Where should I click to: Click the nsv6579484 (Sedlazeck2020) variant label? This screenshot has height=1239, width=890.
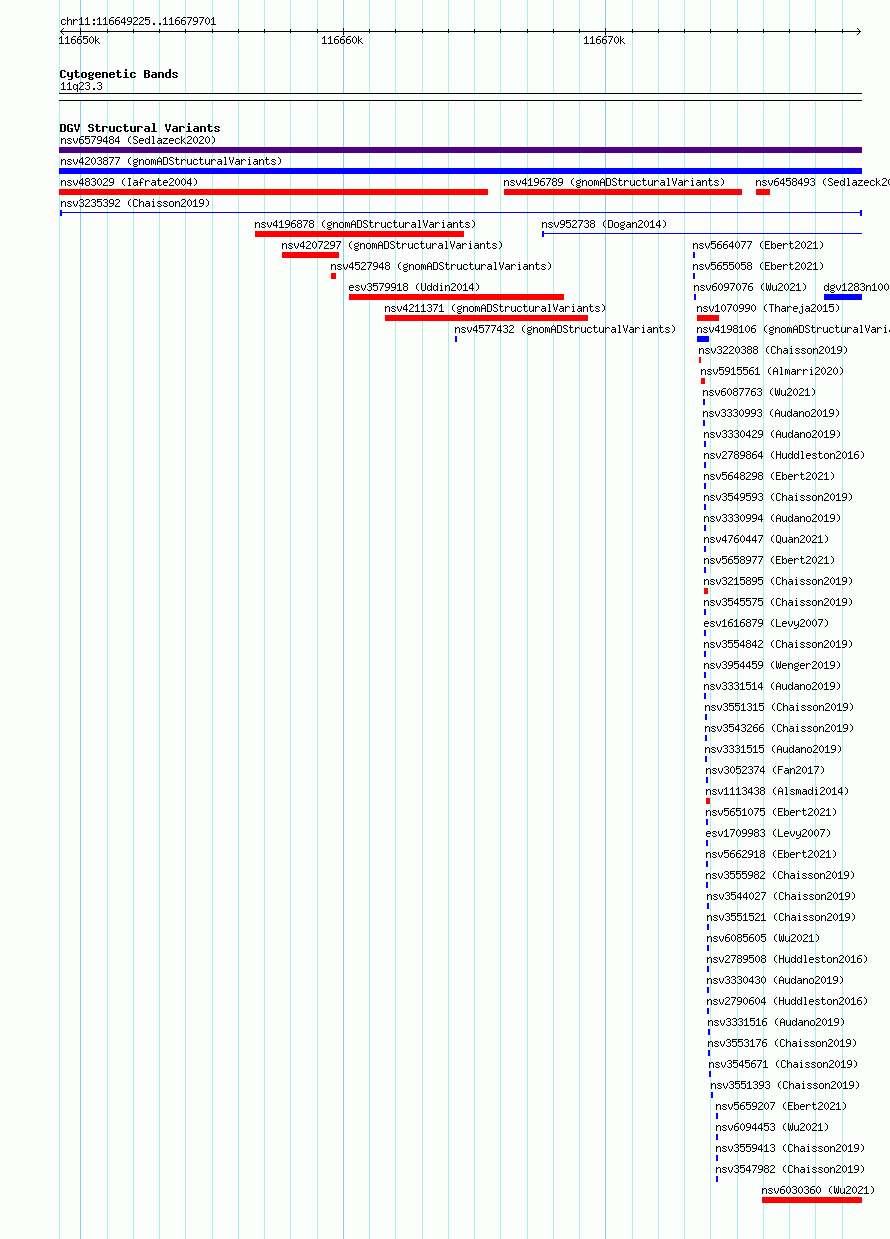click(x=138, y=140)
